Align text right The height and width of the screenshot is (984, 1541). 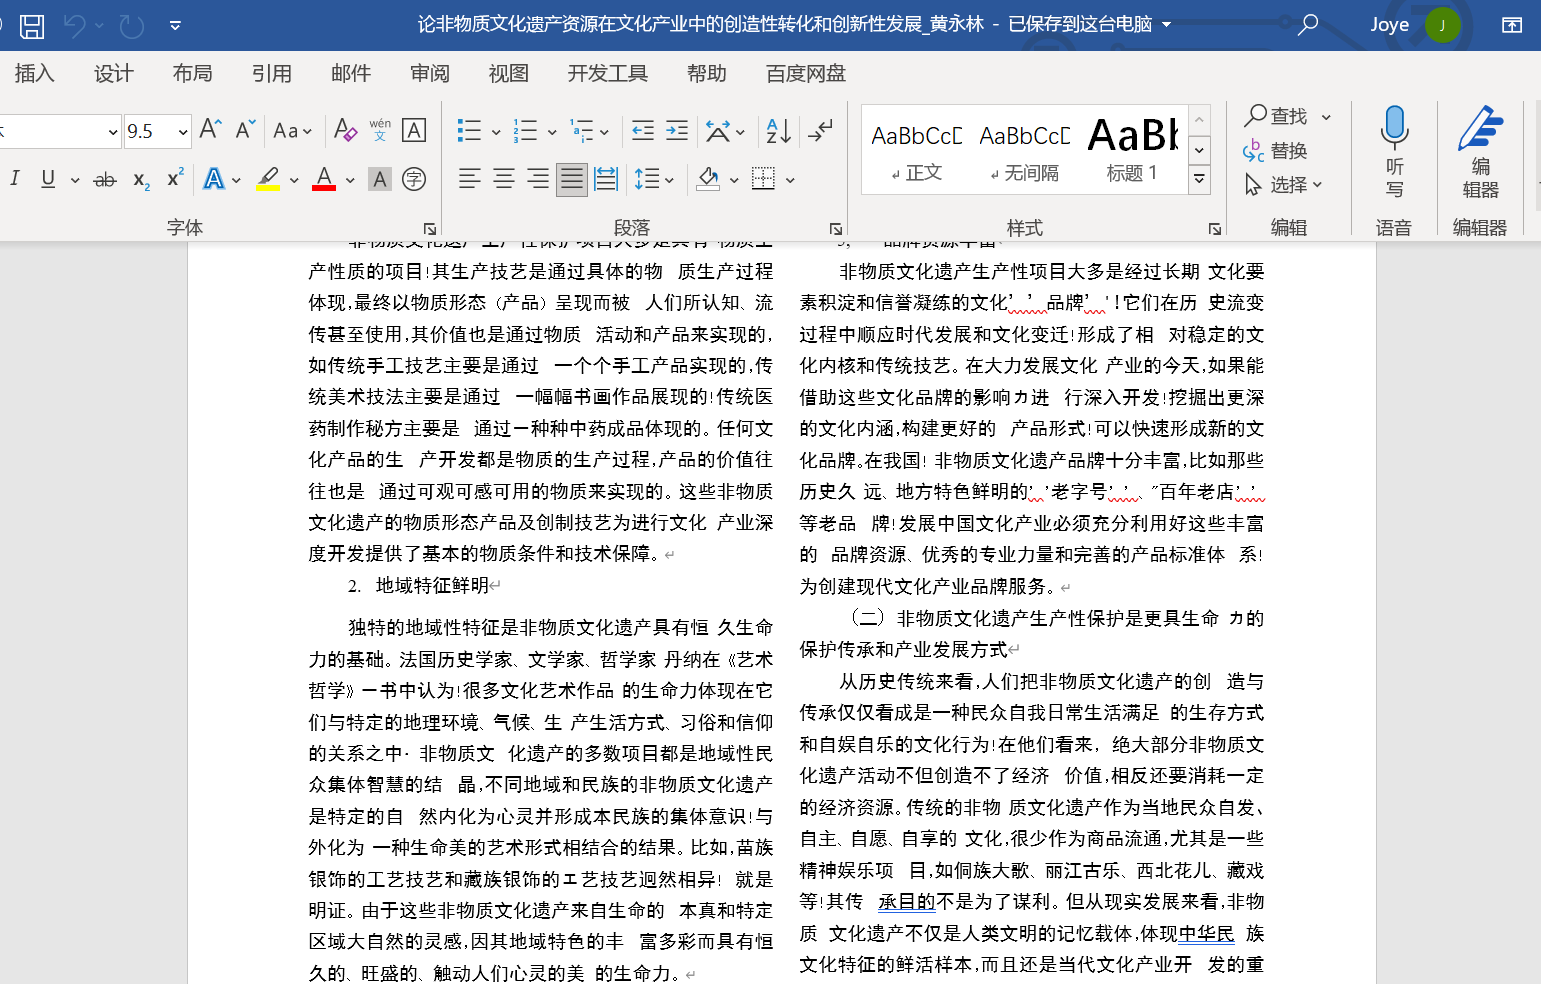tap(538, 179)
